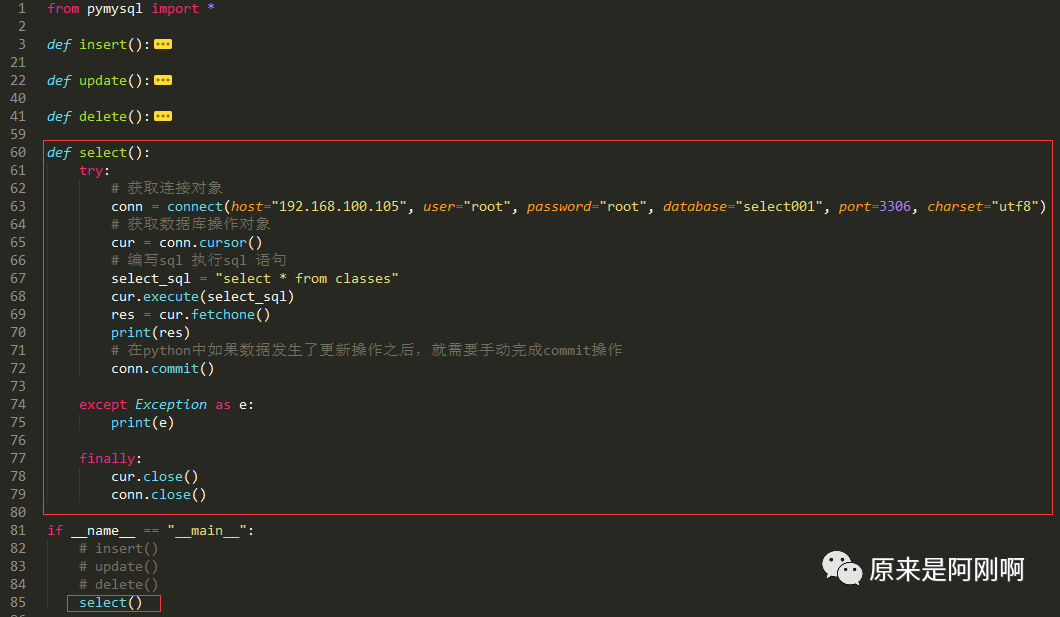
Task: Click the SQL string "select * from classes"
Action: coord(307,278)
